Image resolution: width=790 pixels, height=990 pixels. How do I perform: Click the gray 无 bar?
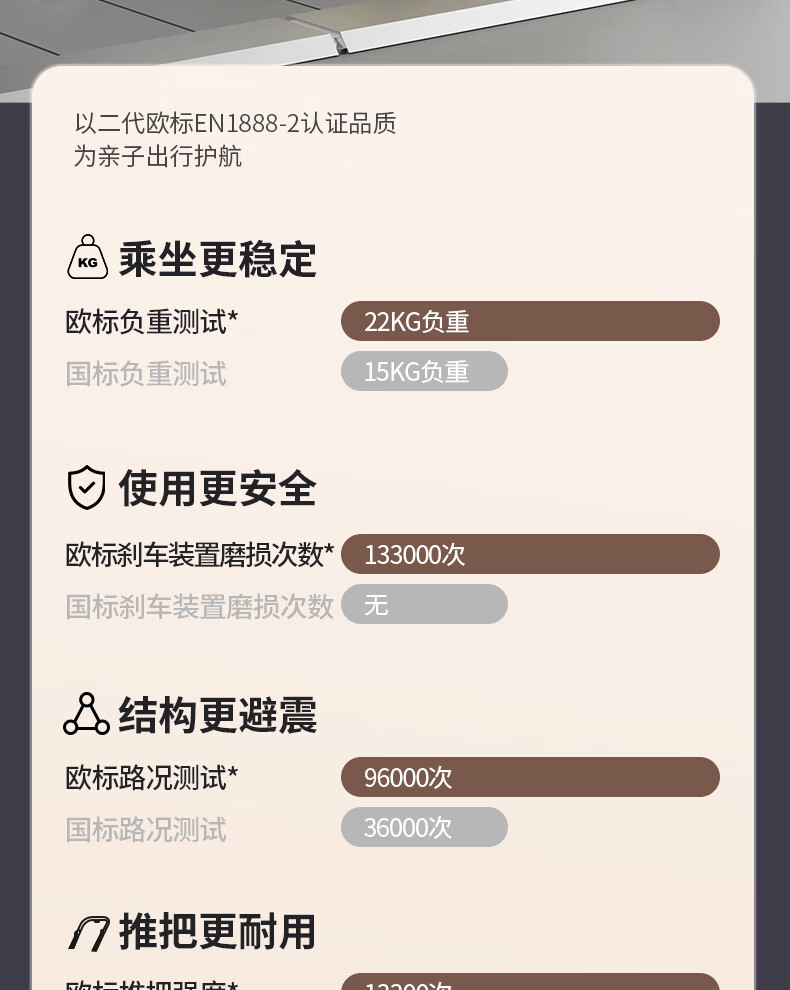coord(424,604)
